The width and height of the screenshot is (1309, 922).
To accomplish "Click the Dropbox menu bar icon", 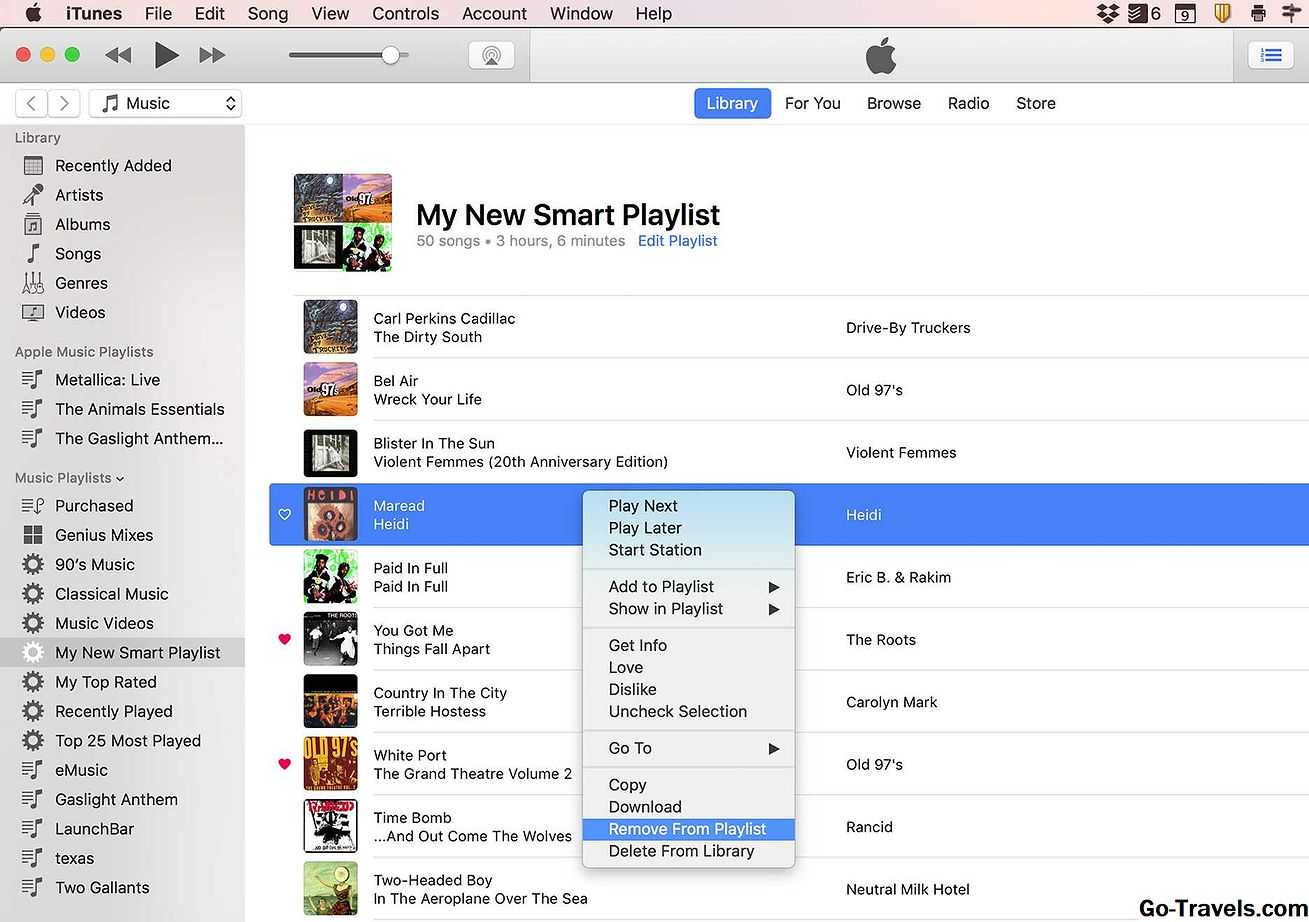I will tap(1107, 14).
